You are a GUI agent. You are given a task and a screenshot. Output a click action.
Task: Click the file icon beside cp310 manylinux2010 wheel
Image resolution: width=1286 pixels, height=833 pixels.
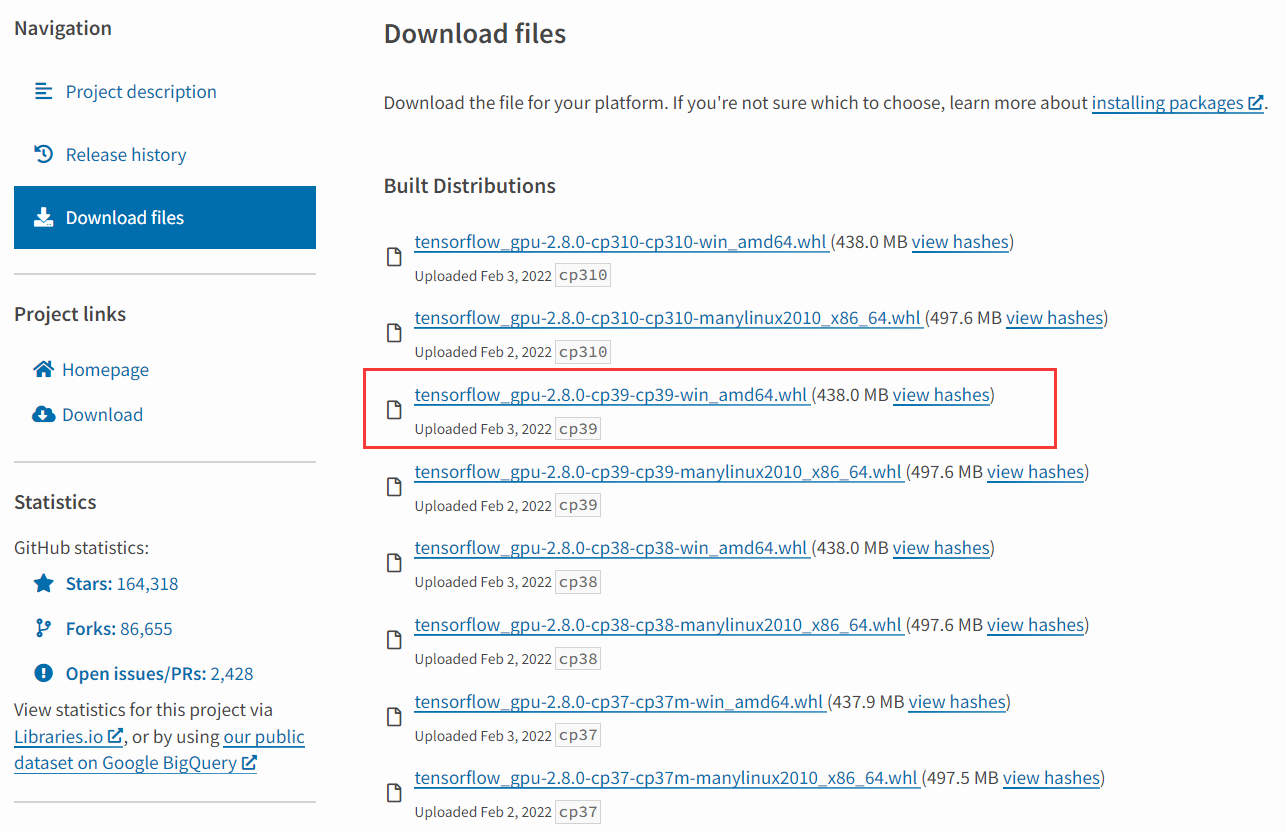[394, 334]
